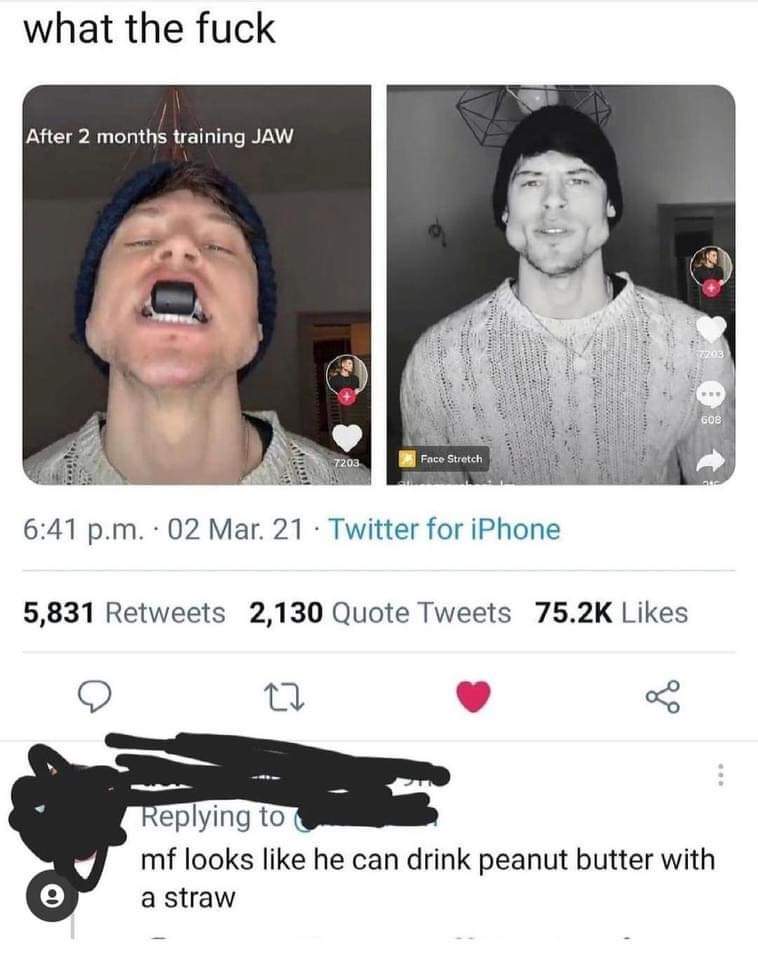Toggle the red heart like button
Screen dimensions: 758x960
tap(474, 696)
